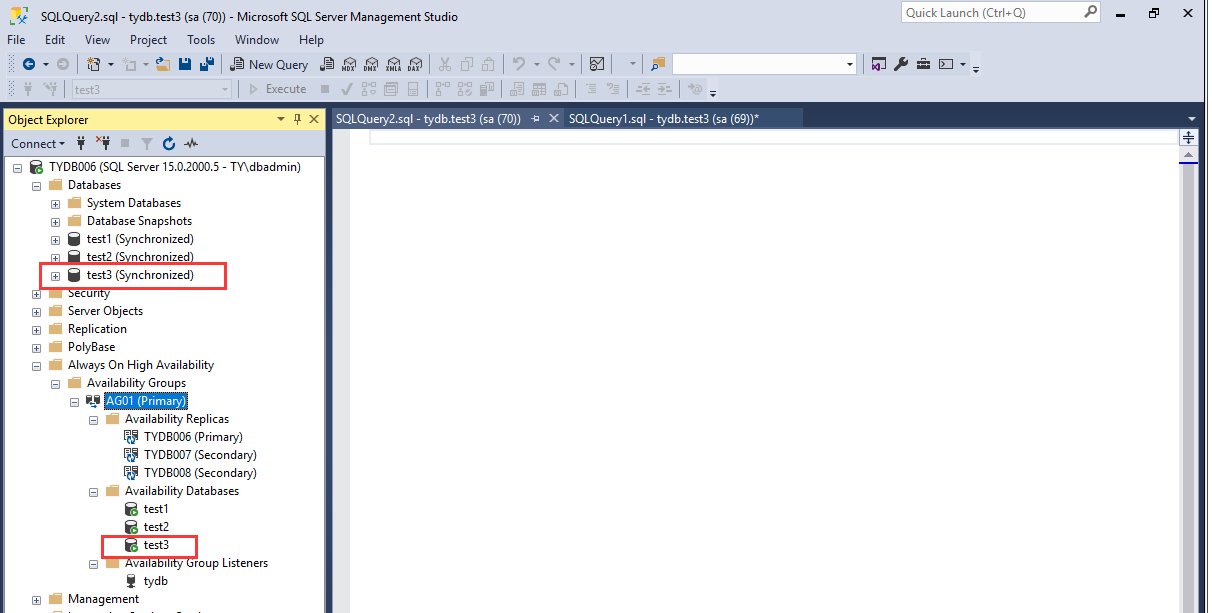Viewport: 1212px width, 613px height.
Task: Collapse Always On High Availability
Action: click(x=36, y=366)
